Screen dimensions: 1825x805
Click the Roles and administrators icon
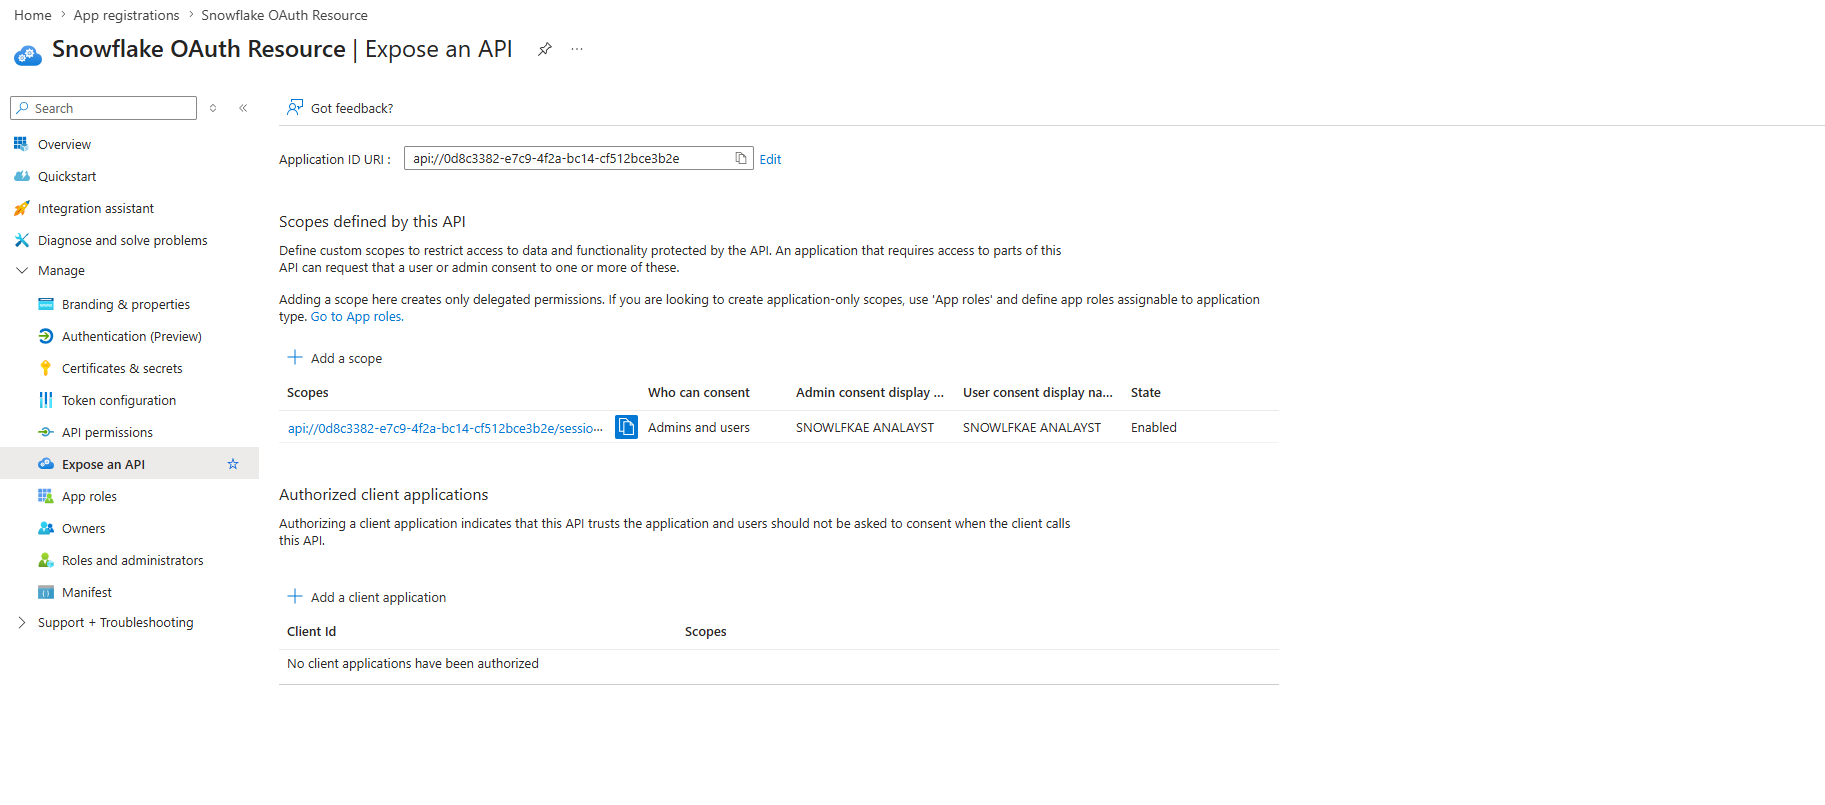click(45, 560)
